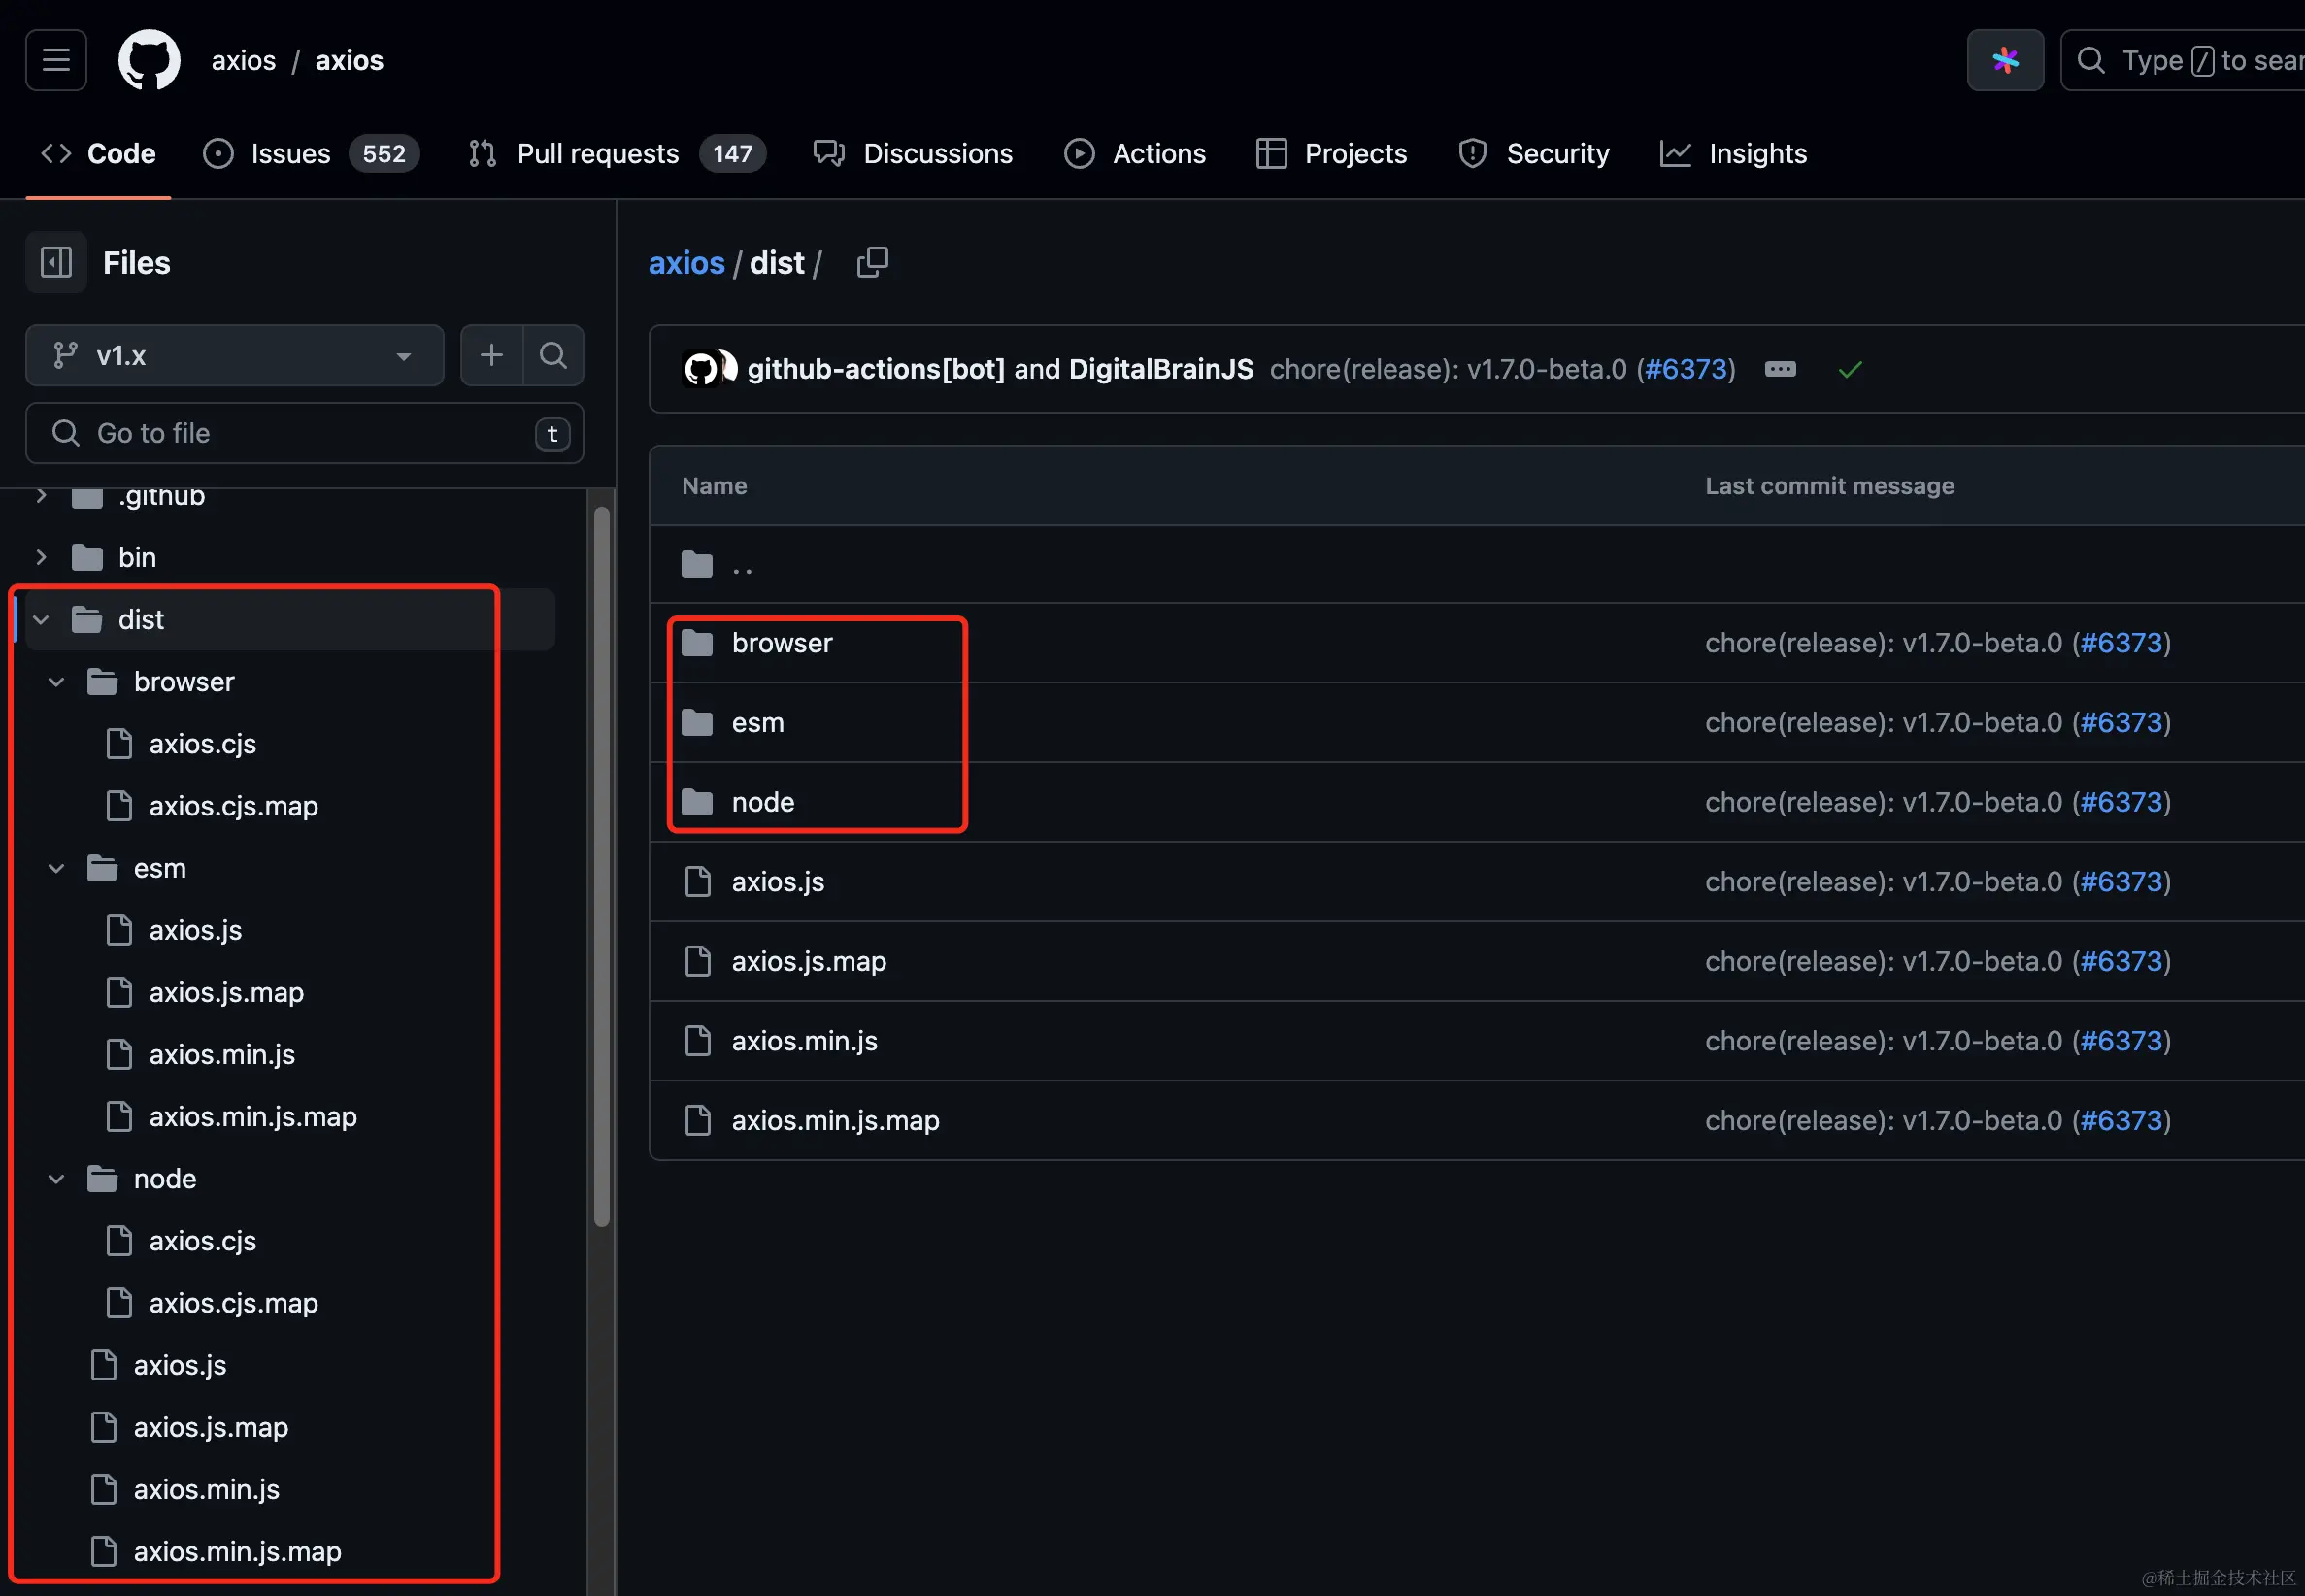The image size is (2305, 1596).
Task: Open axios.cjs under the node folder
Action: [203, 1241]
